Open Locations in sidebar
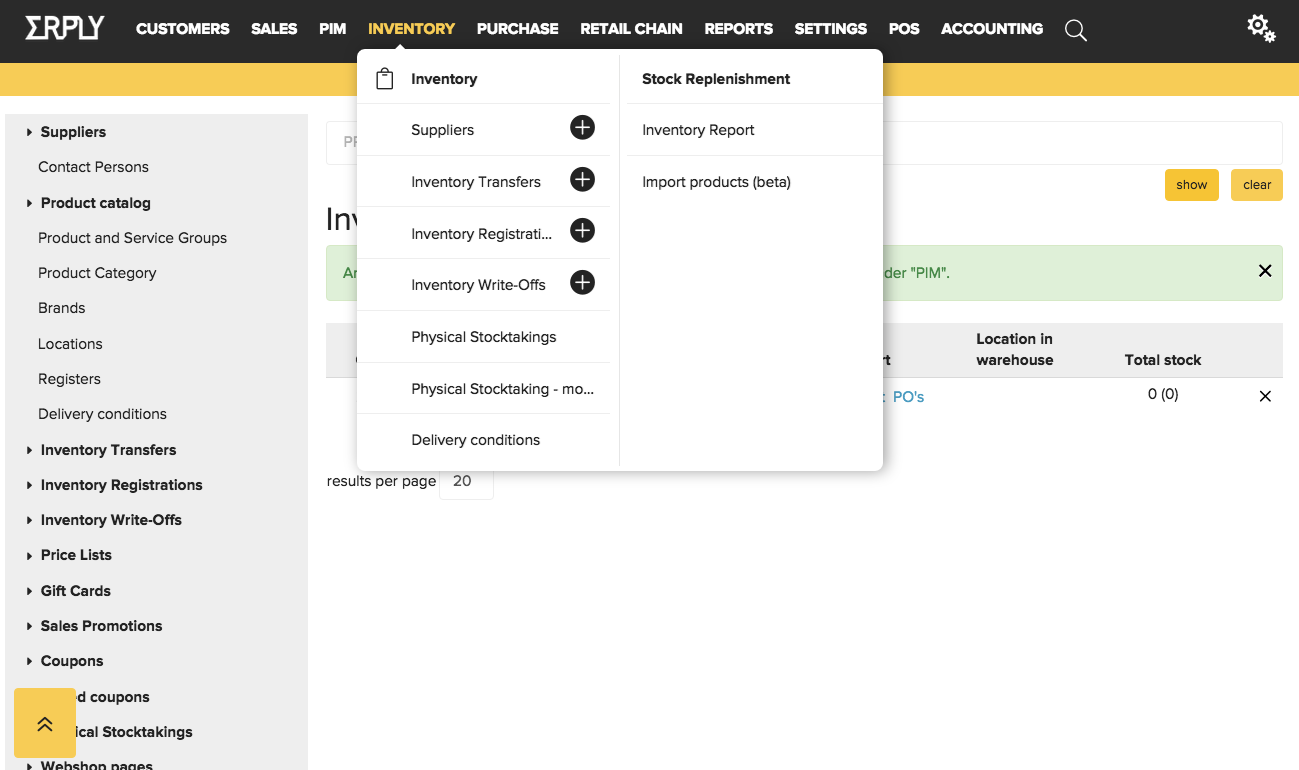The image size is (1299, 770). pyautogui.click(x=70, y=344)
